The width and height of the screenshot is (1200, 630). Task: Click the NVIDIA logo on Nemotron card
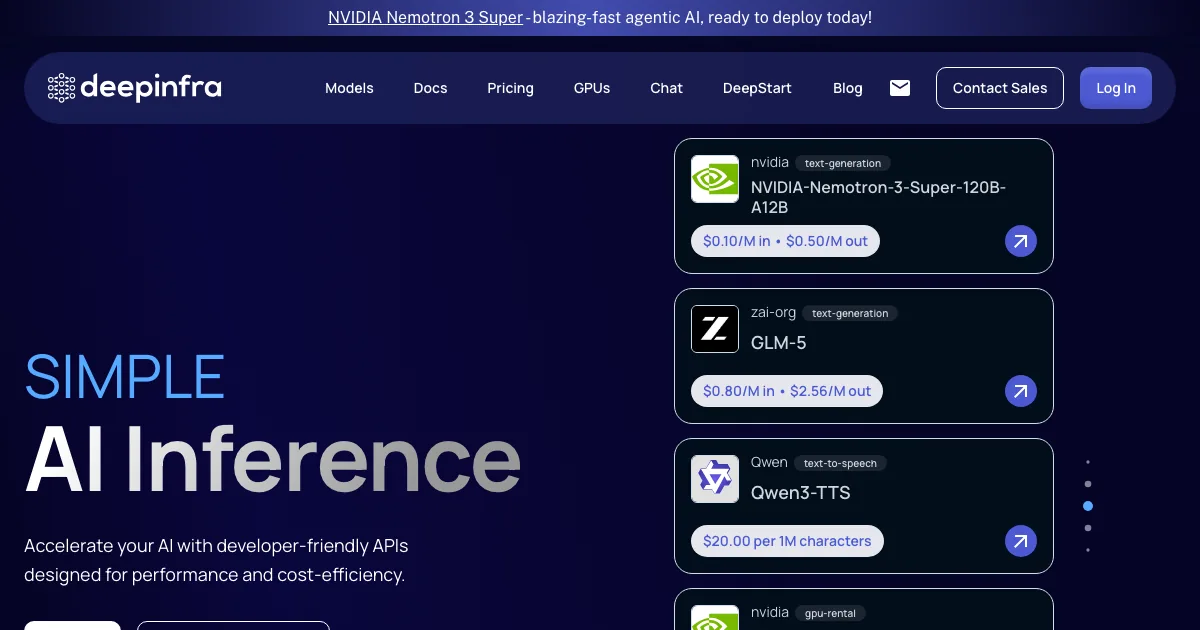coord(715,179)
